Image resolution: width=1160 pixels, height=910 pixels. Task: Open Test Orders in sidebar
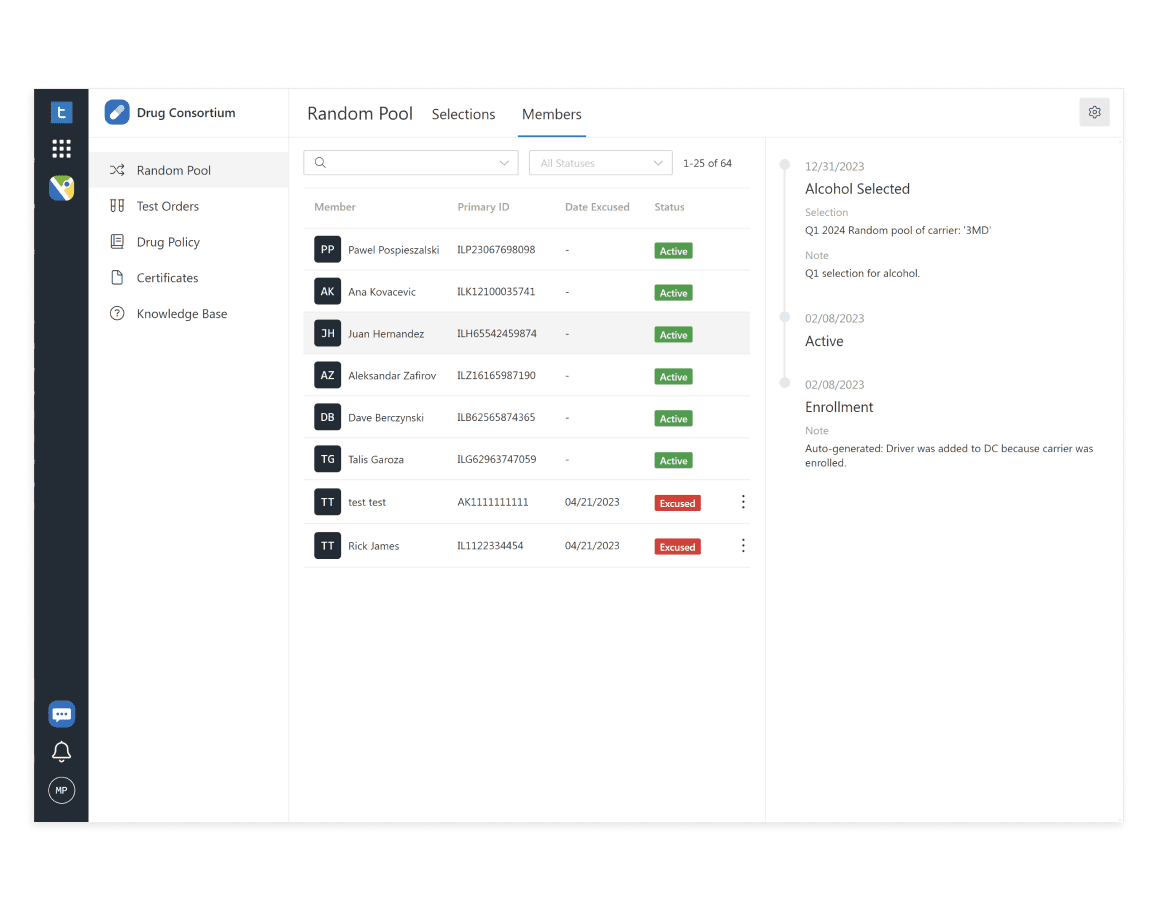pyautogui.click(x=167, y=206)
